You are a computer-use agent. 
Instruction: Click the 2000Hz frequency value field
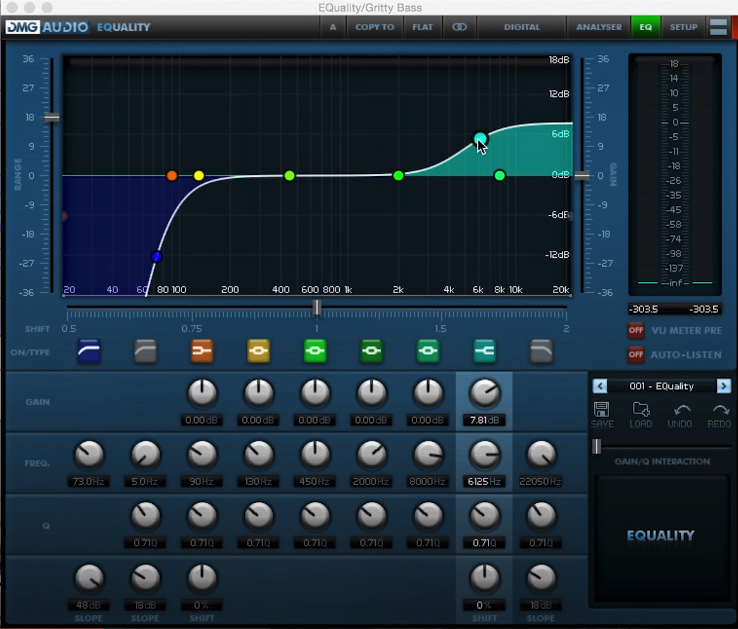click(x=371, y=482)
